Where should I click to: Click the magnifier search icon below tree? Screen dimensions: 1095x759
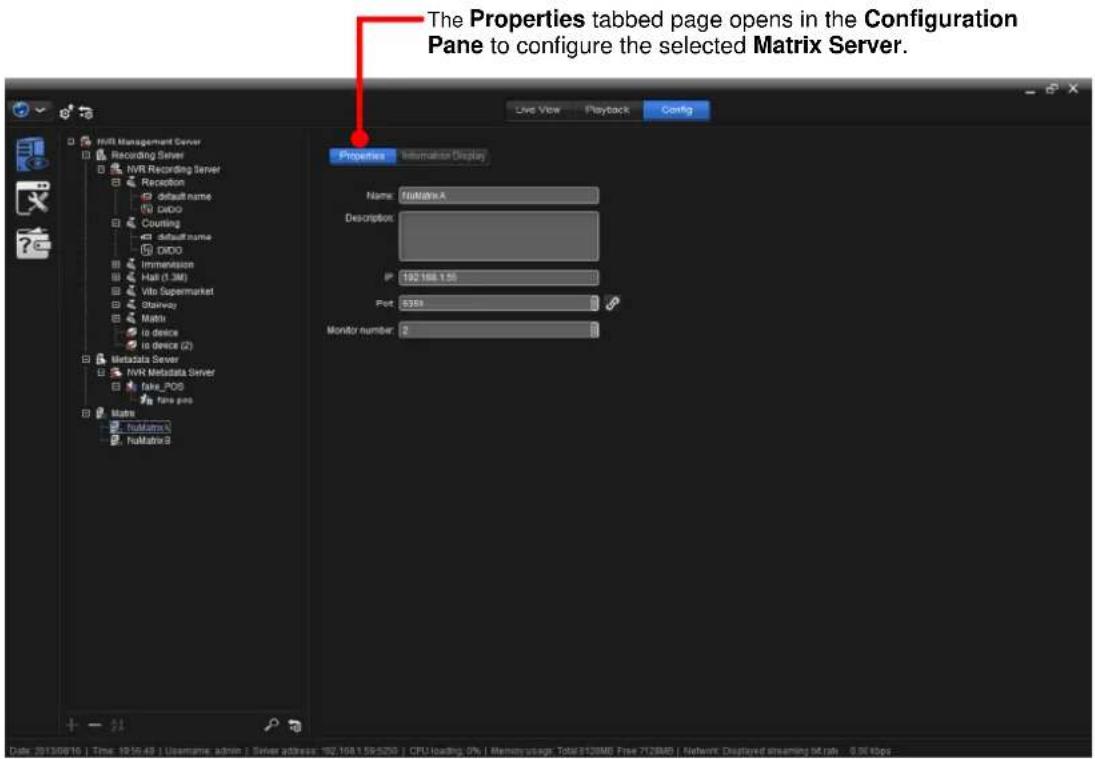pyautogui.click(x=271, y=725)
